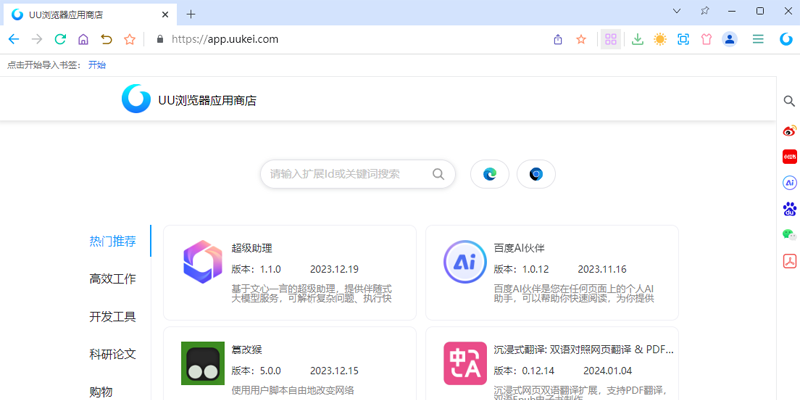The height and width of the screenshot is (400, 800).
Task: Open the 沉浸式翻译 extension title
Action: [x=584, y=350]
